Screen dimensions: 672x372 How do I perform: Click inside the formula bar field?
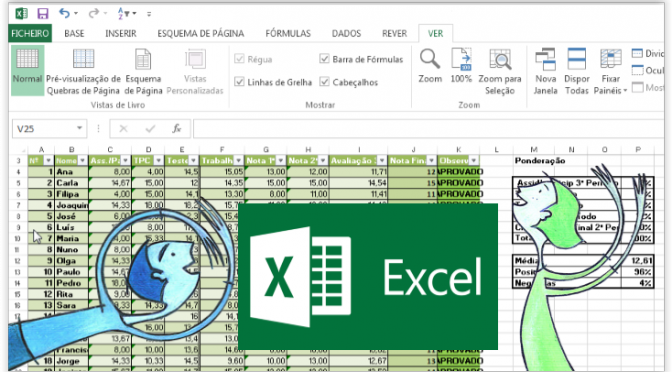429,129
